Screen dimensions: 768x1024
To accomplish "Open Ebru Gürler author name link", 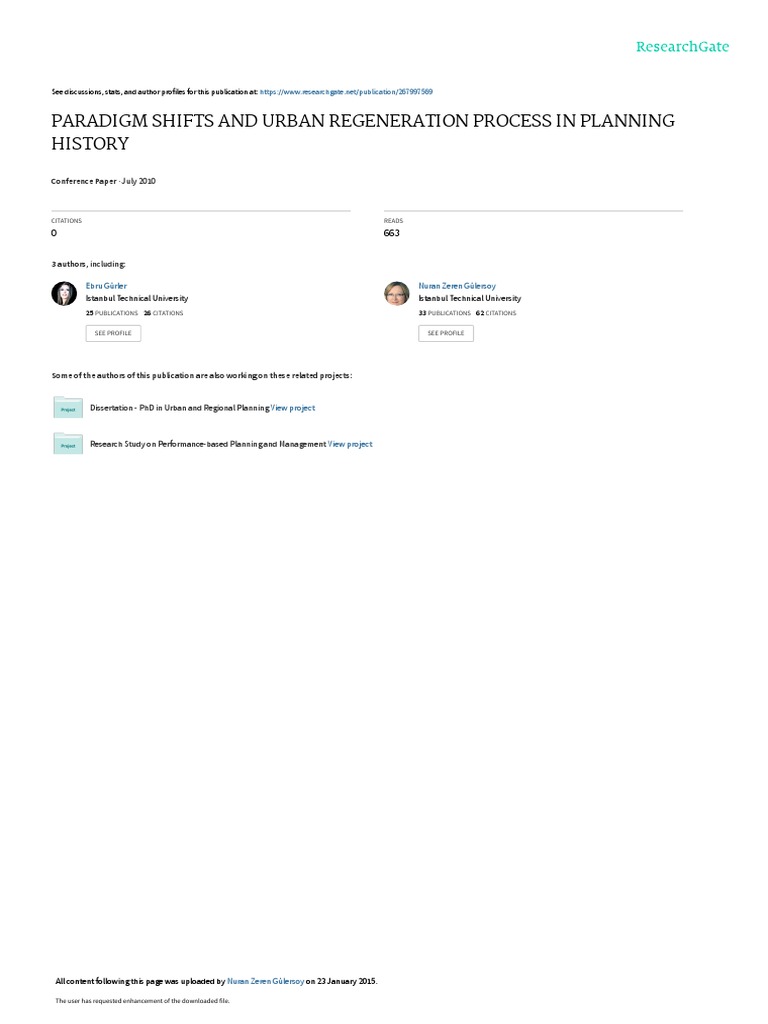I will click(106, 286).
